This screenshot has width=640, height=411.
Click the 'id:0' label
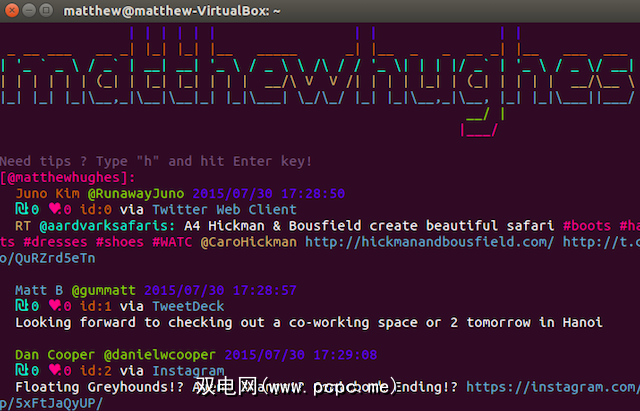coord(96,209)
